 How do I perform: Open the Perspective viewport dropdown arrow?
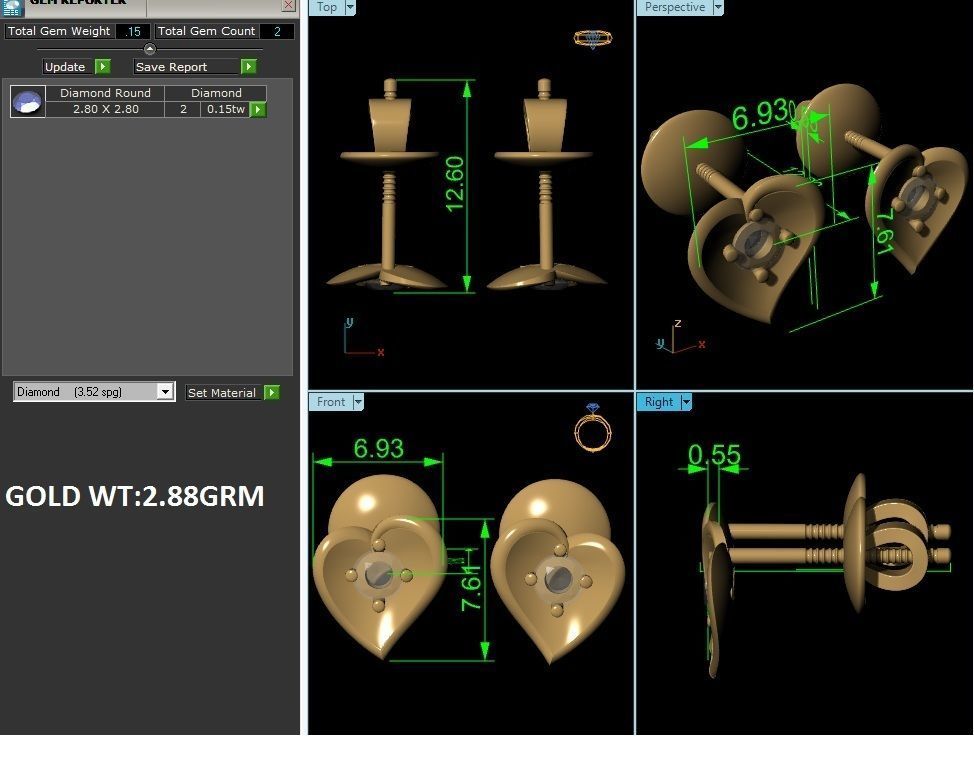point(718,7)
